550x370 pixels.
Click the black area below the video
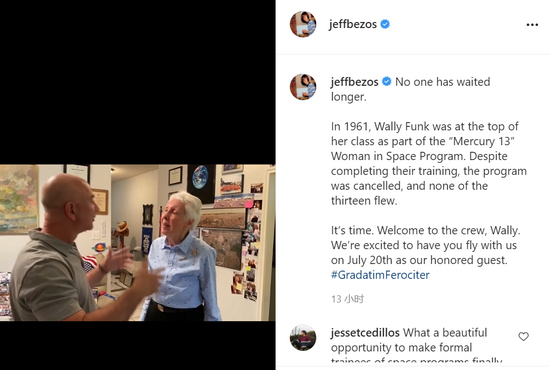[x=138, y=345]
